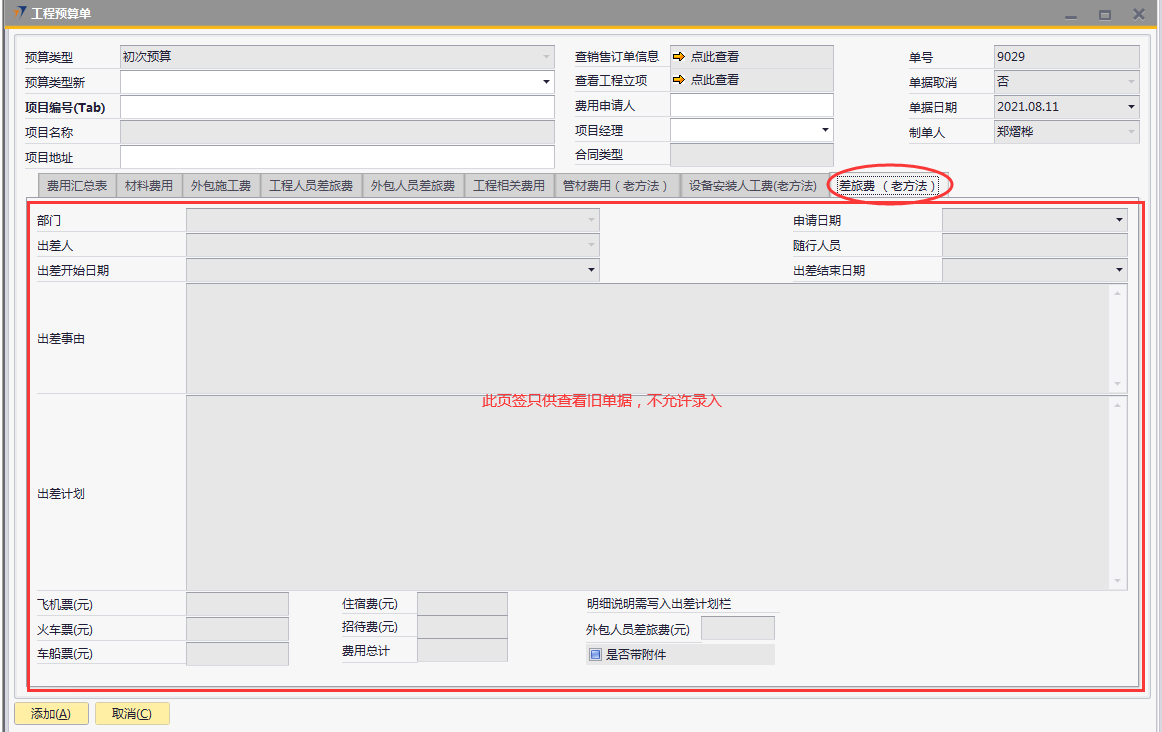Select the 工程人员差旅费 tab
This screenshot has height=732, width=1162.
pyautogui.click(x=311, y=186)
